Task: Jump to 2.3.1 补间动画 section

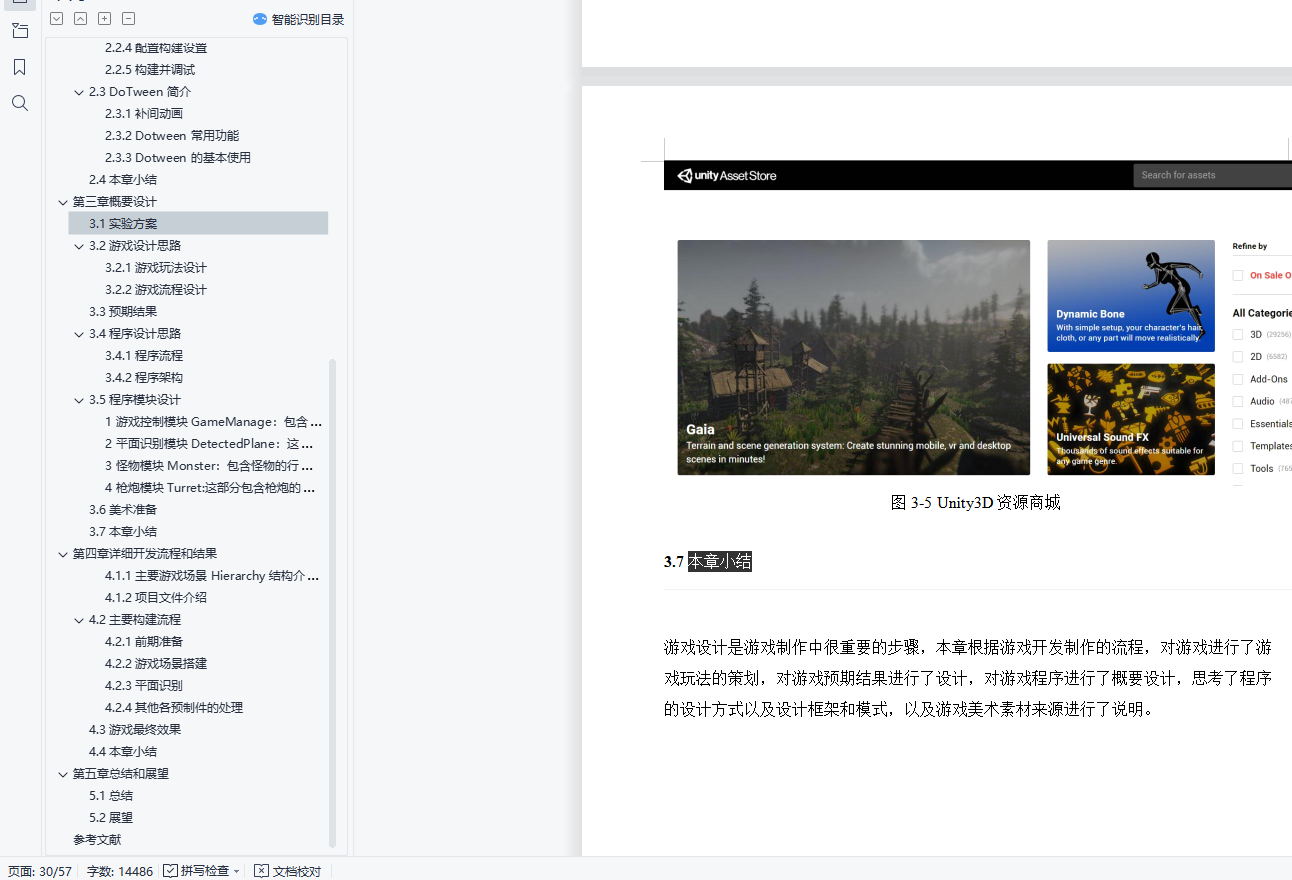Action: point(144,114)
